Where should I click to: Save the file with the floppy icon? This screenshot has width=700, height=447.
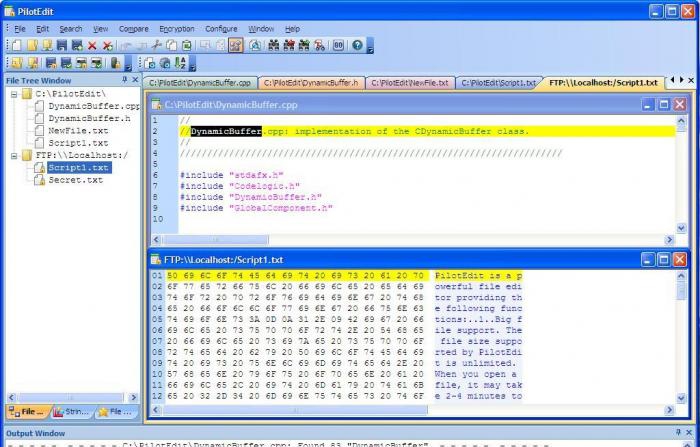click(x=62, y=45)
